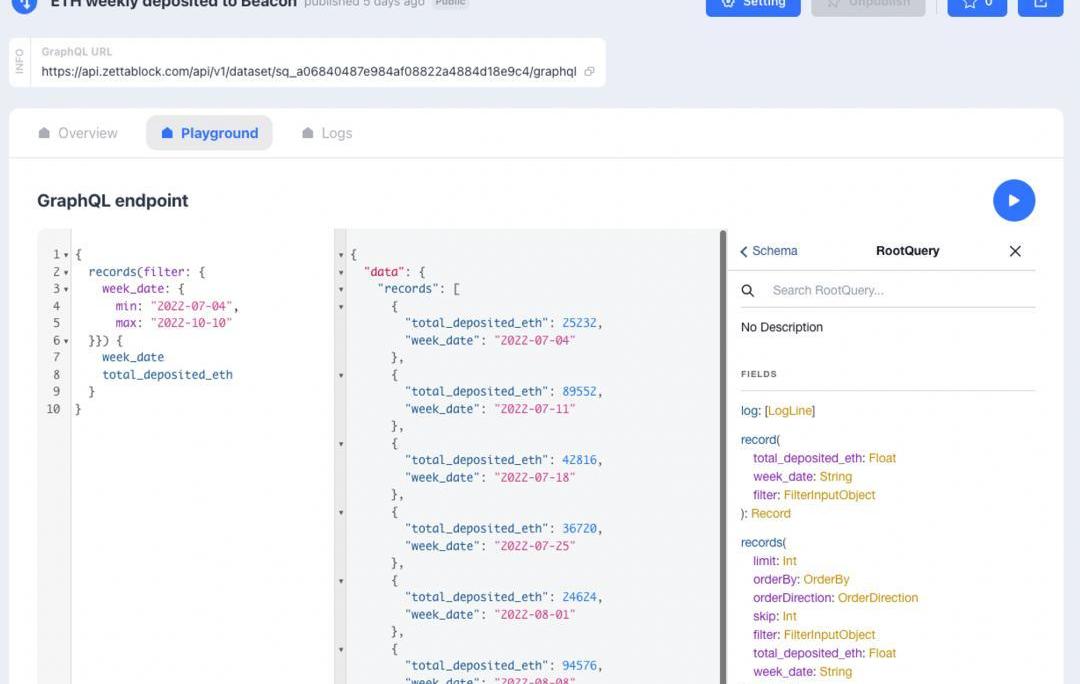Collapse line 2 records block in query editor
The image size is (1080, 684).
(66, 272)
